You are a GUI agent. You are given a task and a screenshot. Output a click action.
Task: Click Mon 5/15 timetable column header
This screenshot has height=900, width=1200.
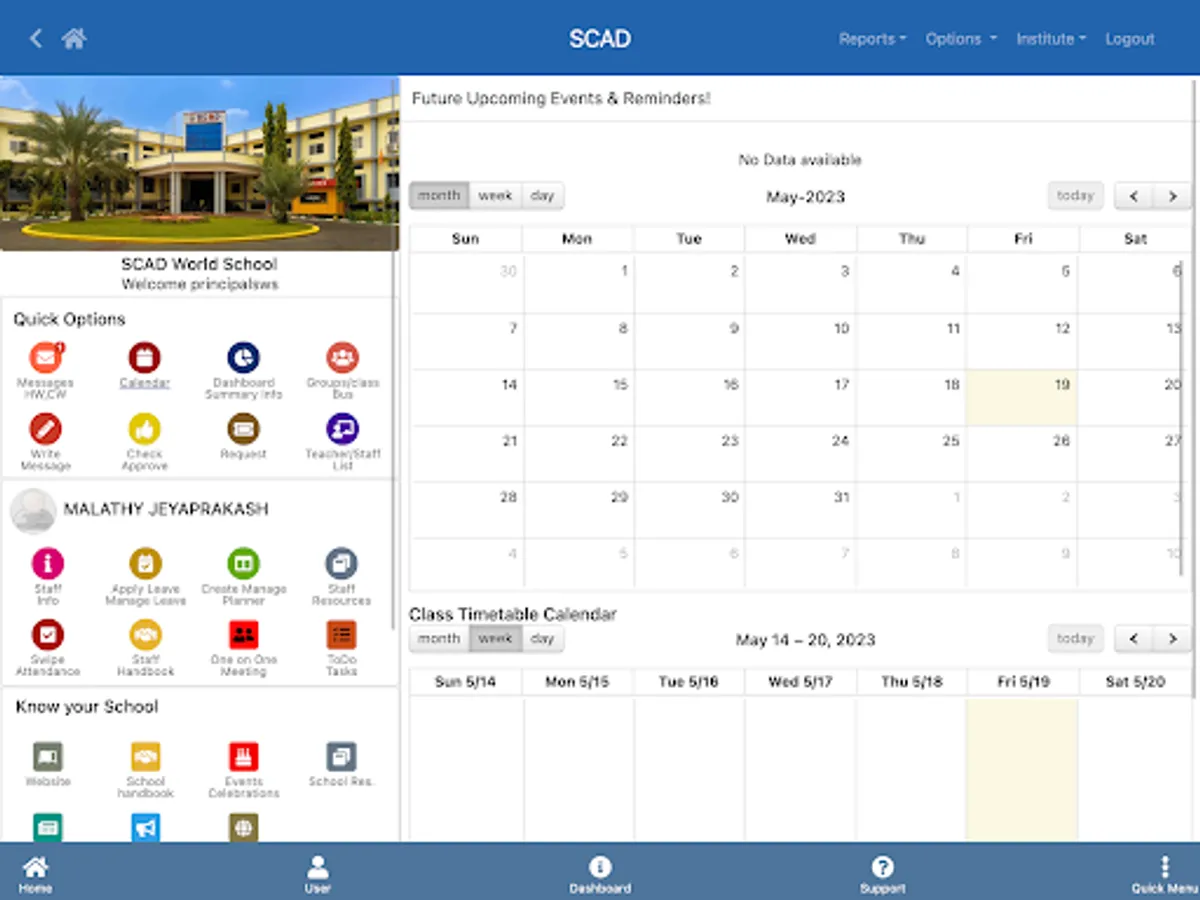pyautogui.click(x=577, y=682)
